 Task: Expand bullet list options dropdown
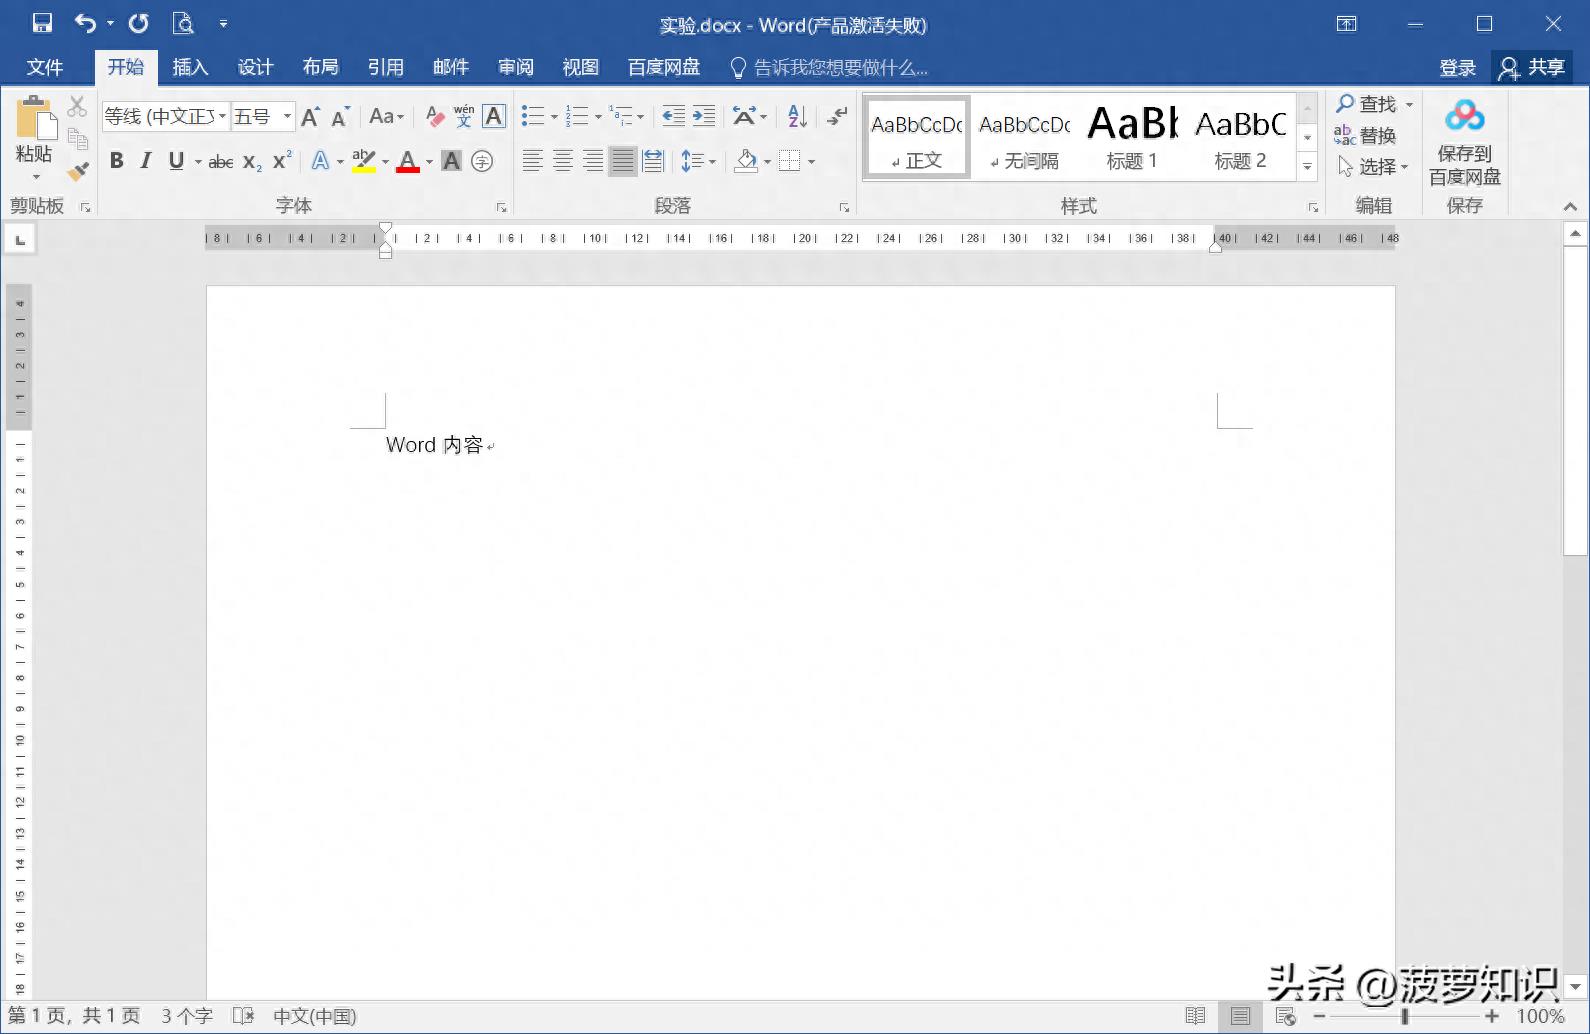[x=555, y=117]
